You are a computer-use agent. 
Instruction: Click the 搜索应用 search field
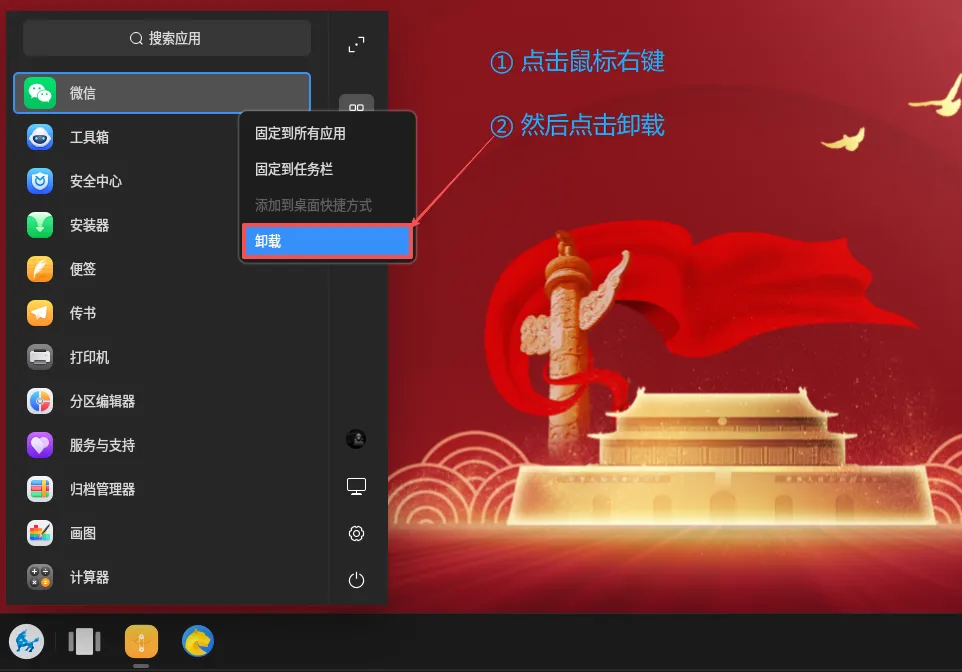point(167,38)
